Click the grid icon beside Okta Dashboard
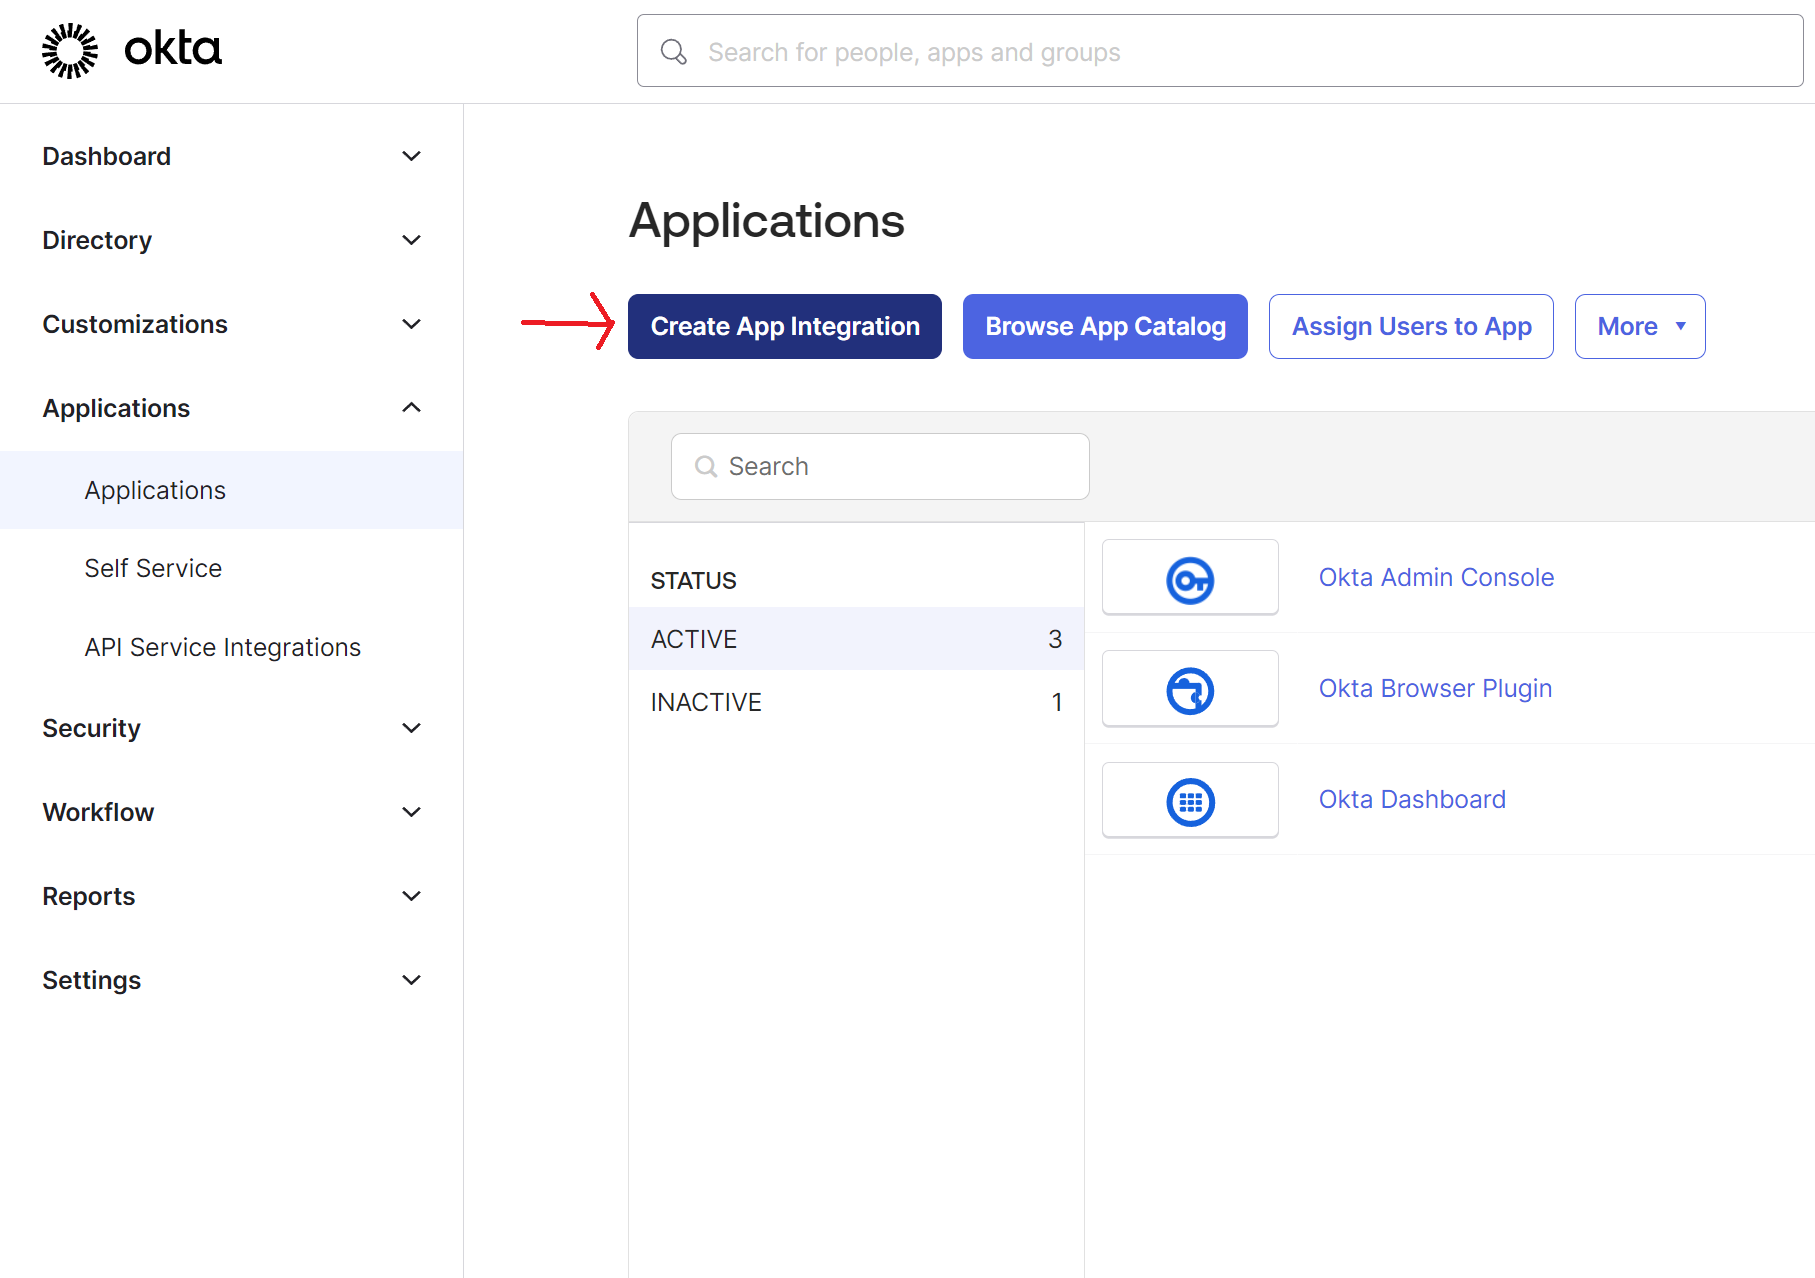 pos(1190,800)
